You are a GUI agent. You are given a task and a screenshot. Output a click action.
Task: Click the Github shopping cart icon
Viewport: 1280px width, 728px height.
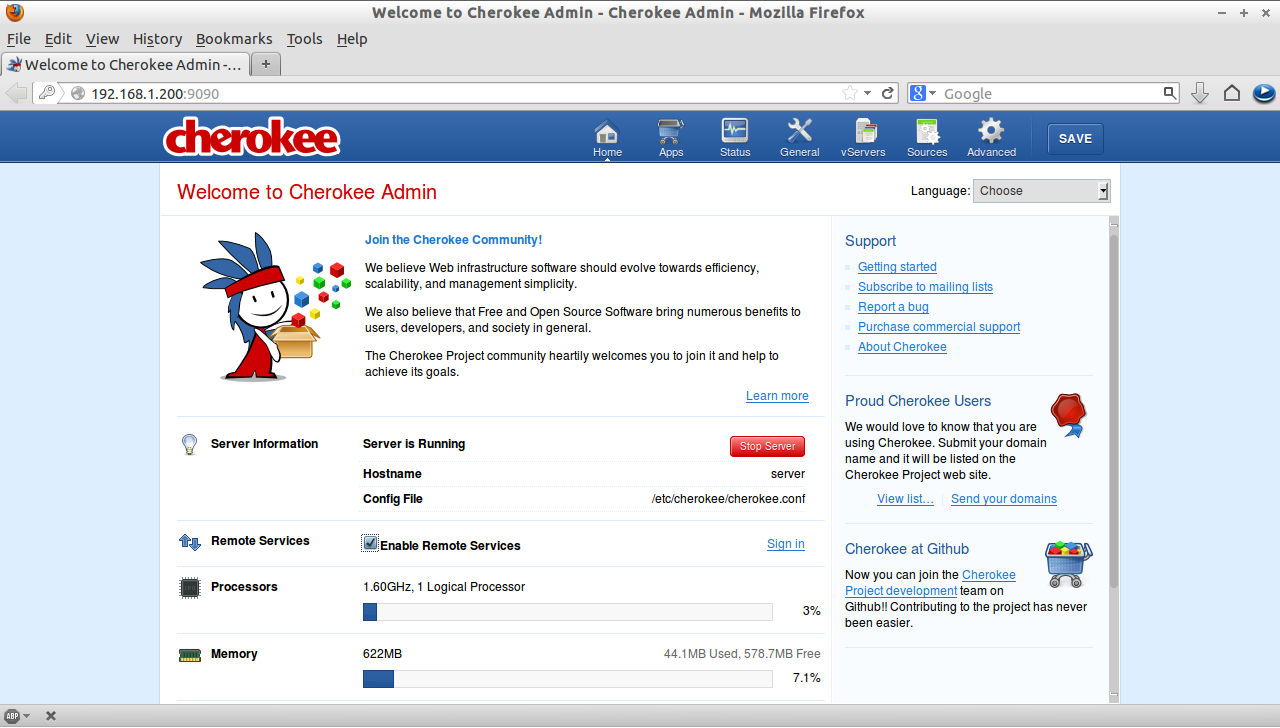[1069, 565]
